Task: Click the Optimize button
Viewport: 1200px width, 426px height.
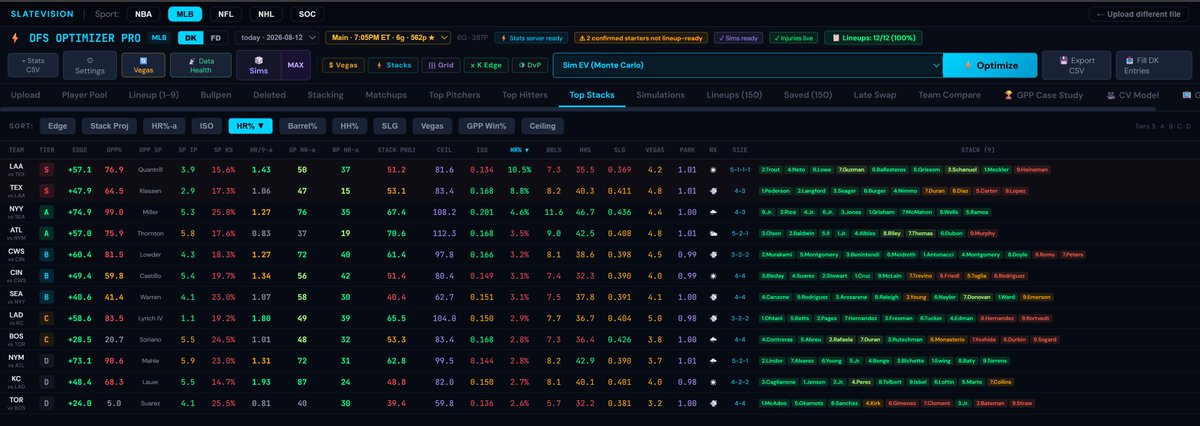Action: [990, 65]
